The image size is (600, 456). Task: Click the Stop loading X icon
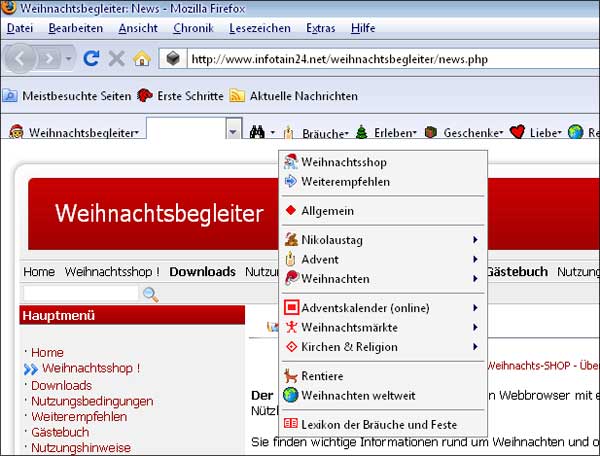tap(117, 59)
